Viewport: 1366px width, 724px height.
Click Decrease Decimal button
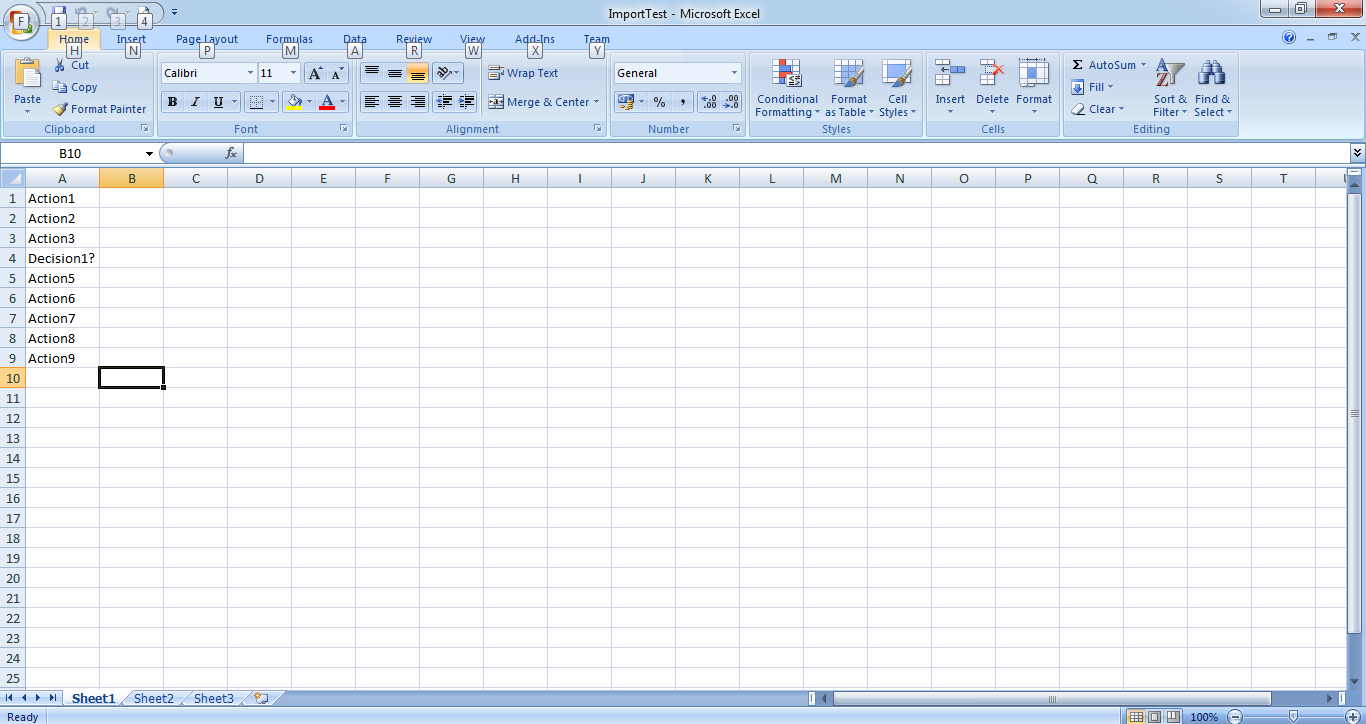[x=732, y=102]
